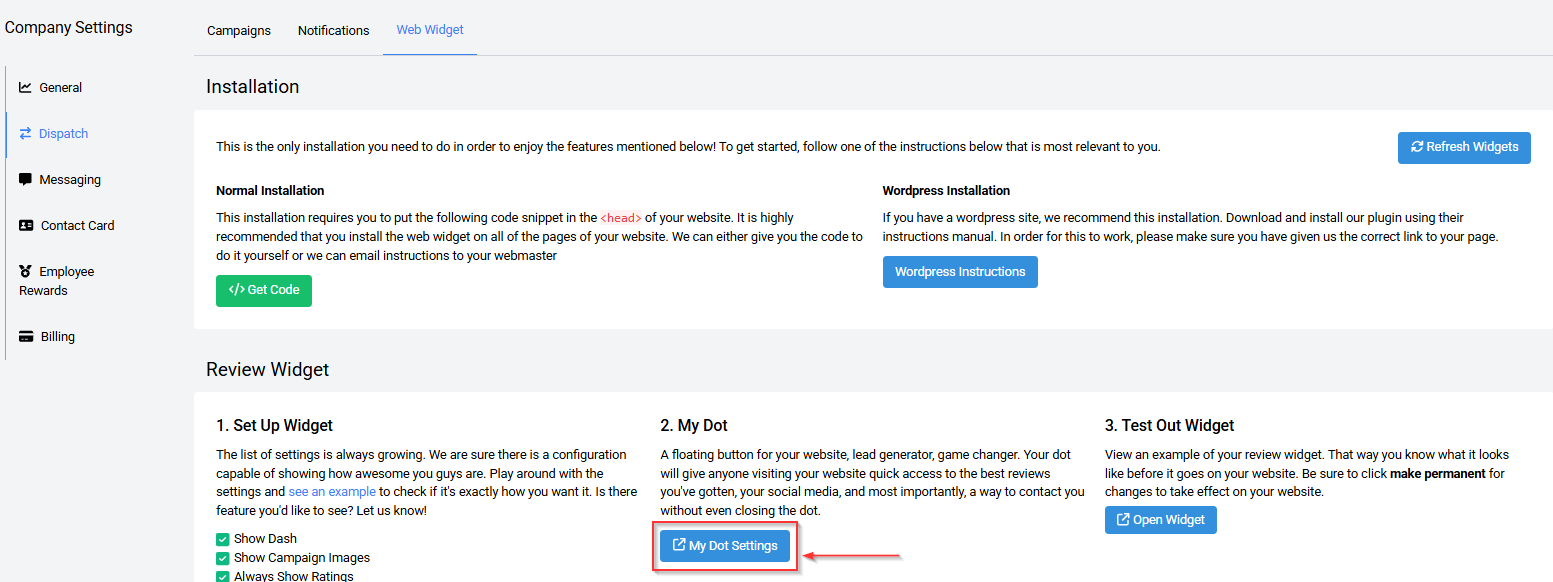Uncheck the Show Dash checkbox
Viewport: 1553px width, 582px height.
point(223,539)
